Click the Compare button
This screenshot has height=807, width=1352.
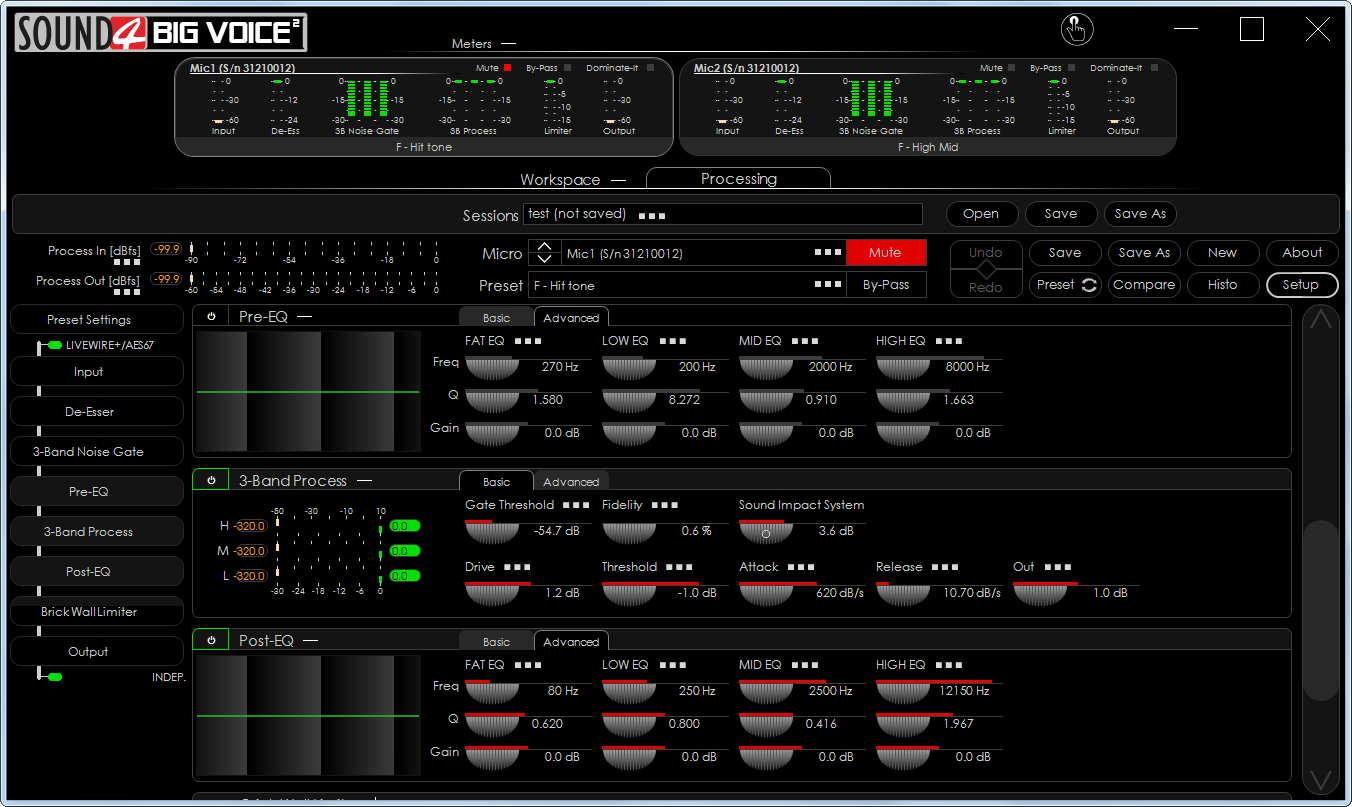1143,285
